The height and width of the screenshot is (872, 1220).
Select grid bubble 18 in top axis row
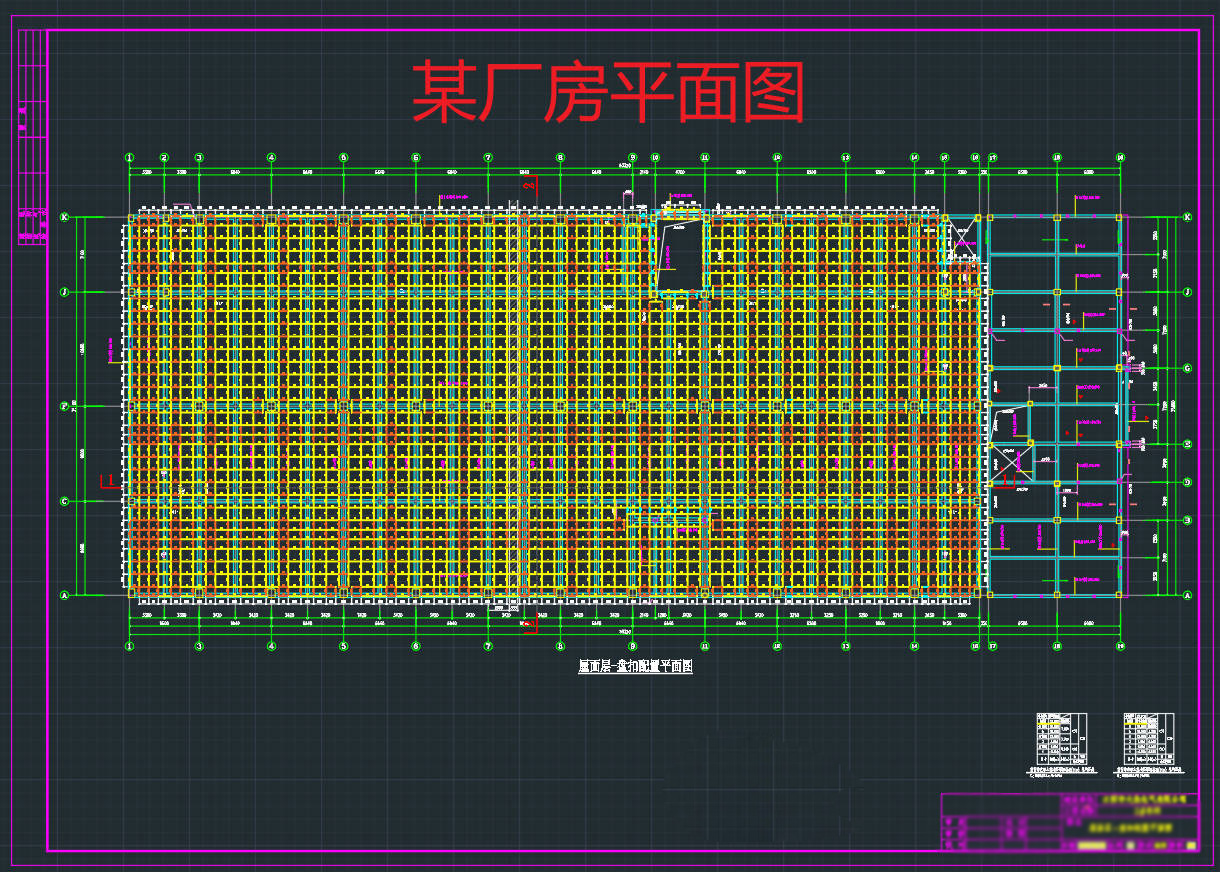1057,157
